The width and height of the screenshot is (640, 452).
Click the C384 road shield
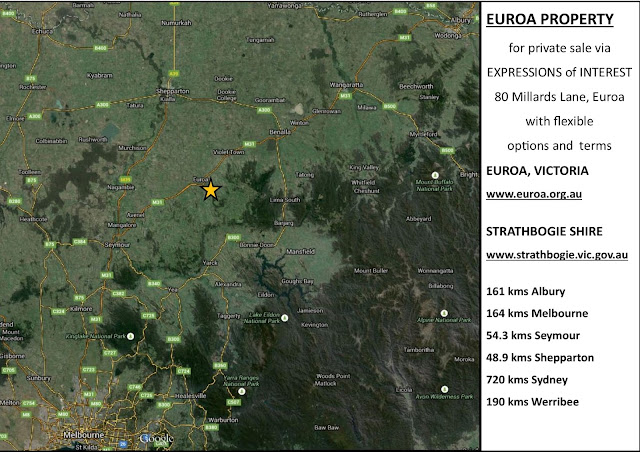point(80,242)
